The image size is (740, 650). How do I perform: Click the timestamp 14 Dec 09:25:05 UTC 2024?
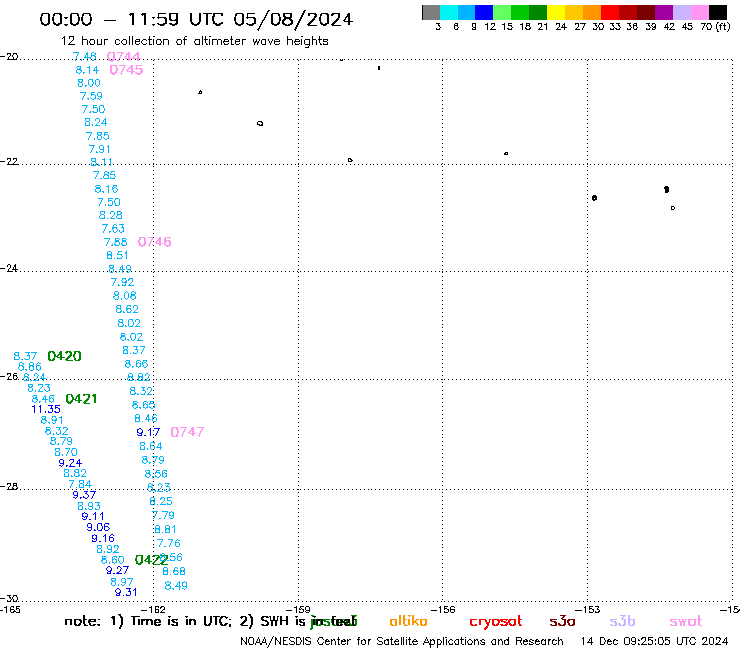tap(655, 642)
